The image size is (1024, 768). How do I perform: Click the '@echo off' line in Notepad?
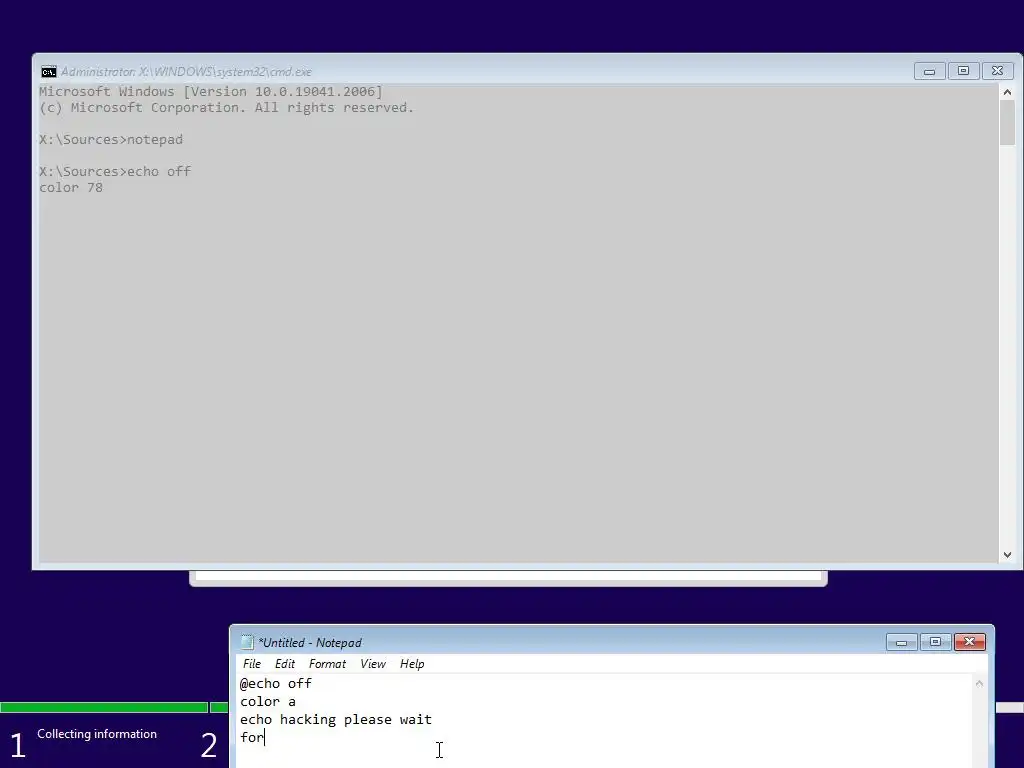[x=276, y=683]
